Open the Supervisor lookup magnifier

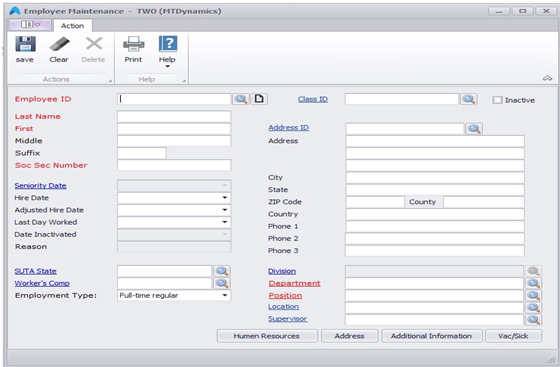(533, 320)
